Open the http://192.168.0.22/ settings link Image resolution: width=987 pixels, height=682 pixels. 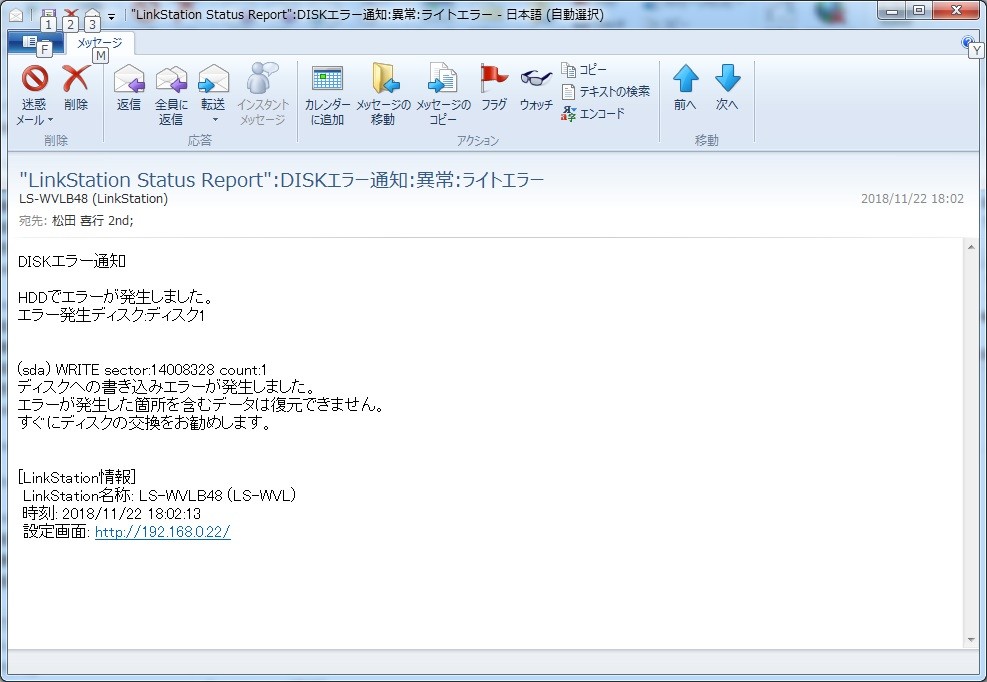pyautogui.click(x=162, y=532)
